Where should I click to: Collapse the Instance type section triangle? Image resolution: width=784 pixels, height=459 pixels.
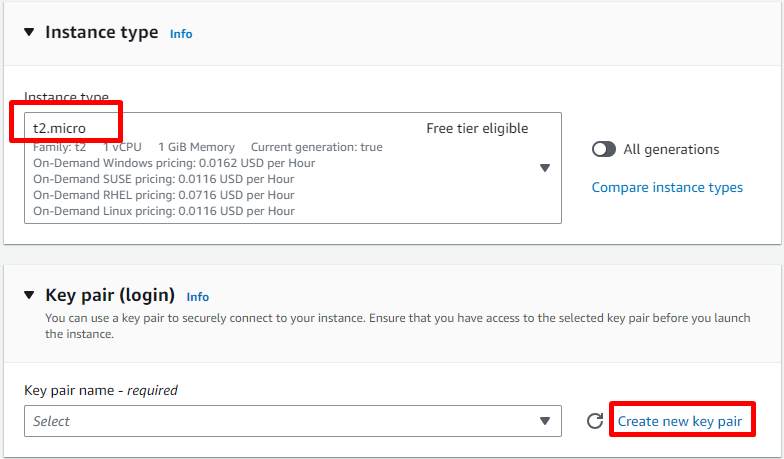[x=29, y=33]
